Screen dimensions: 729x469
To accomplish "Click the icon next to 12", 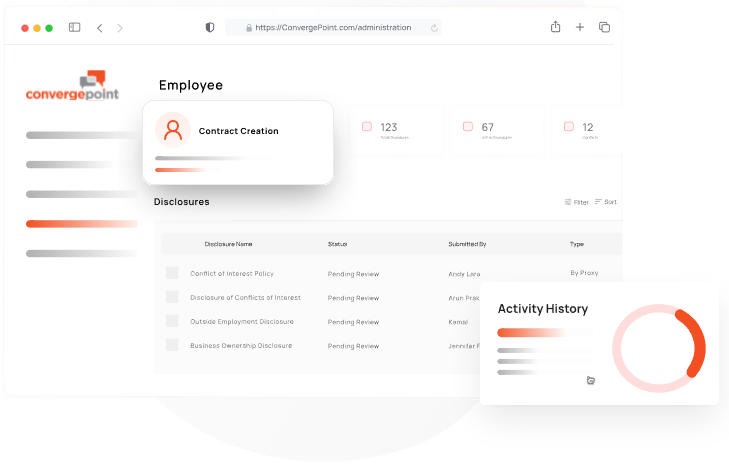I will point(569,126).
